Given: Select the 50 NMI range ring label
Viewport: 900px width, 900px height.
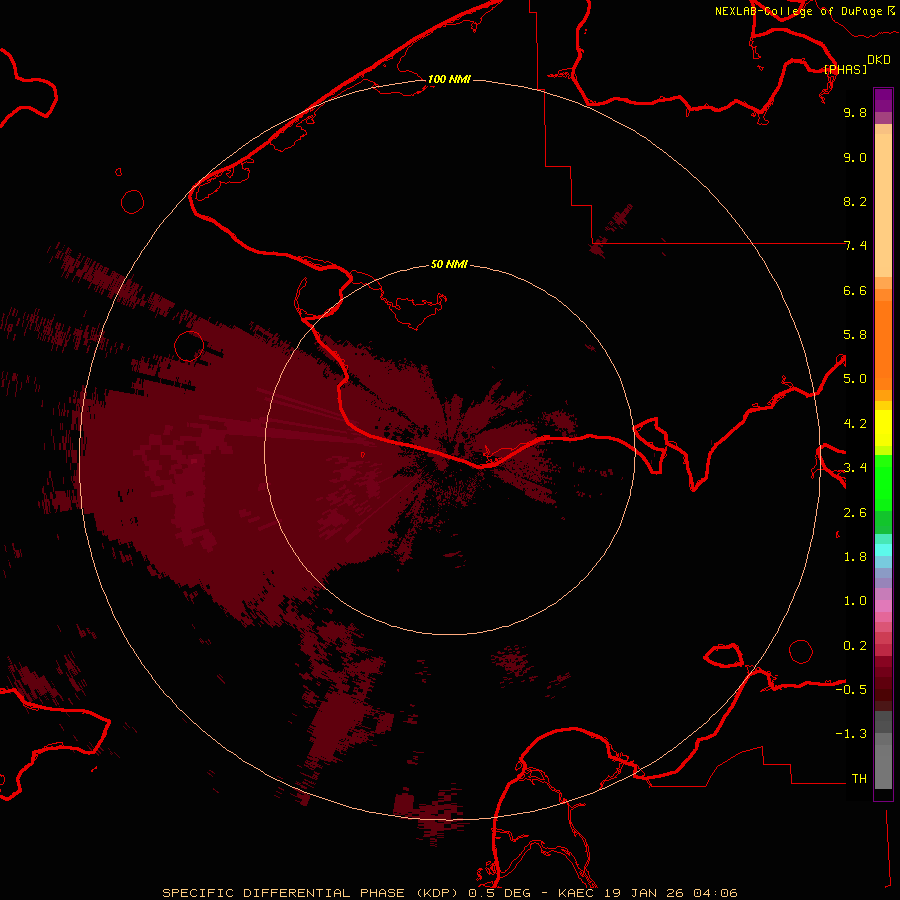Looking at the screenshot, I should (x=449, y=264).
